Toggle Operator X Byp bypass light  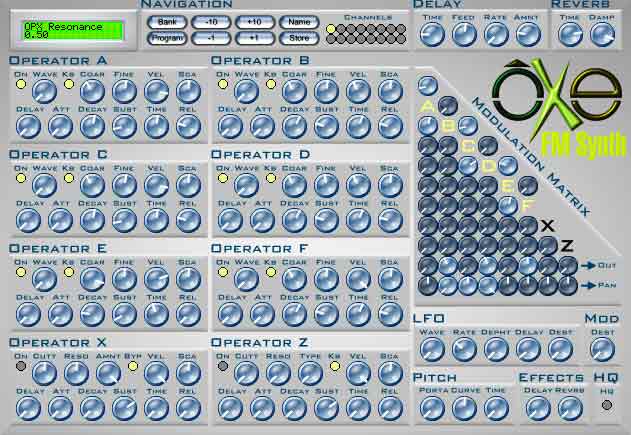[132, 366]
